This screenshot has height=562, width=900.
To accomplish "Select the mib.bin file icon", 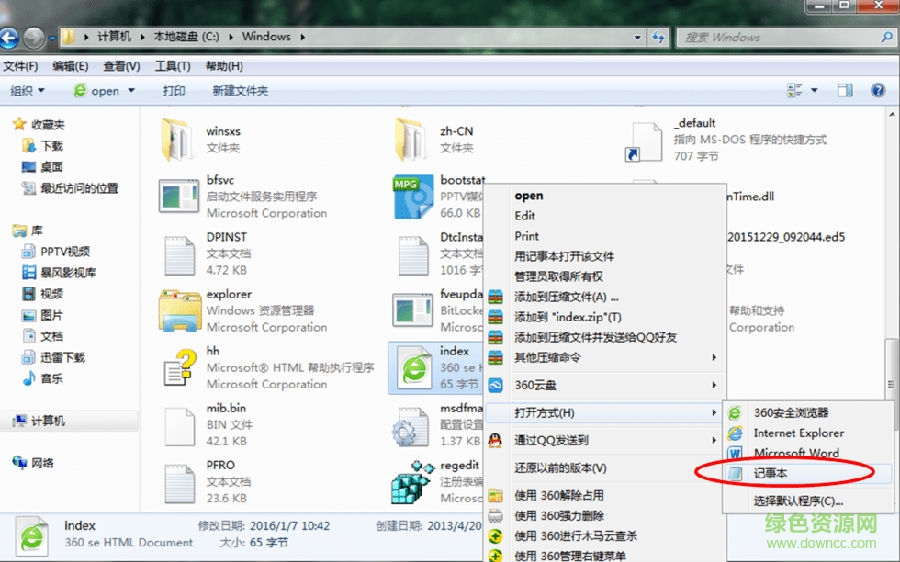I will 179,427.
